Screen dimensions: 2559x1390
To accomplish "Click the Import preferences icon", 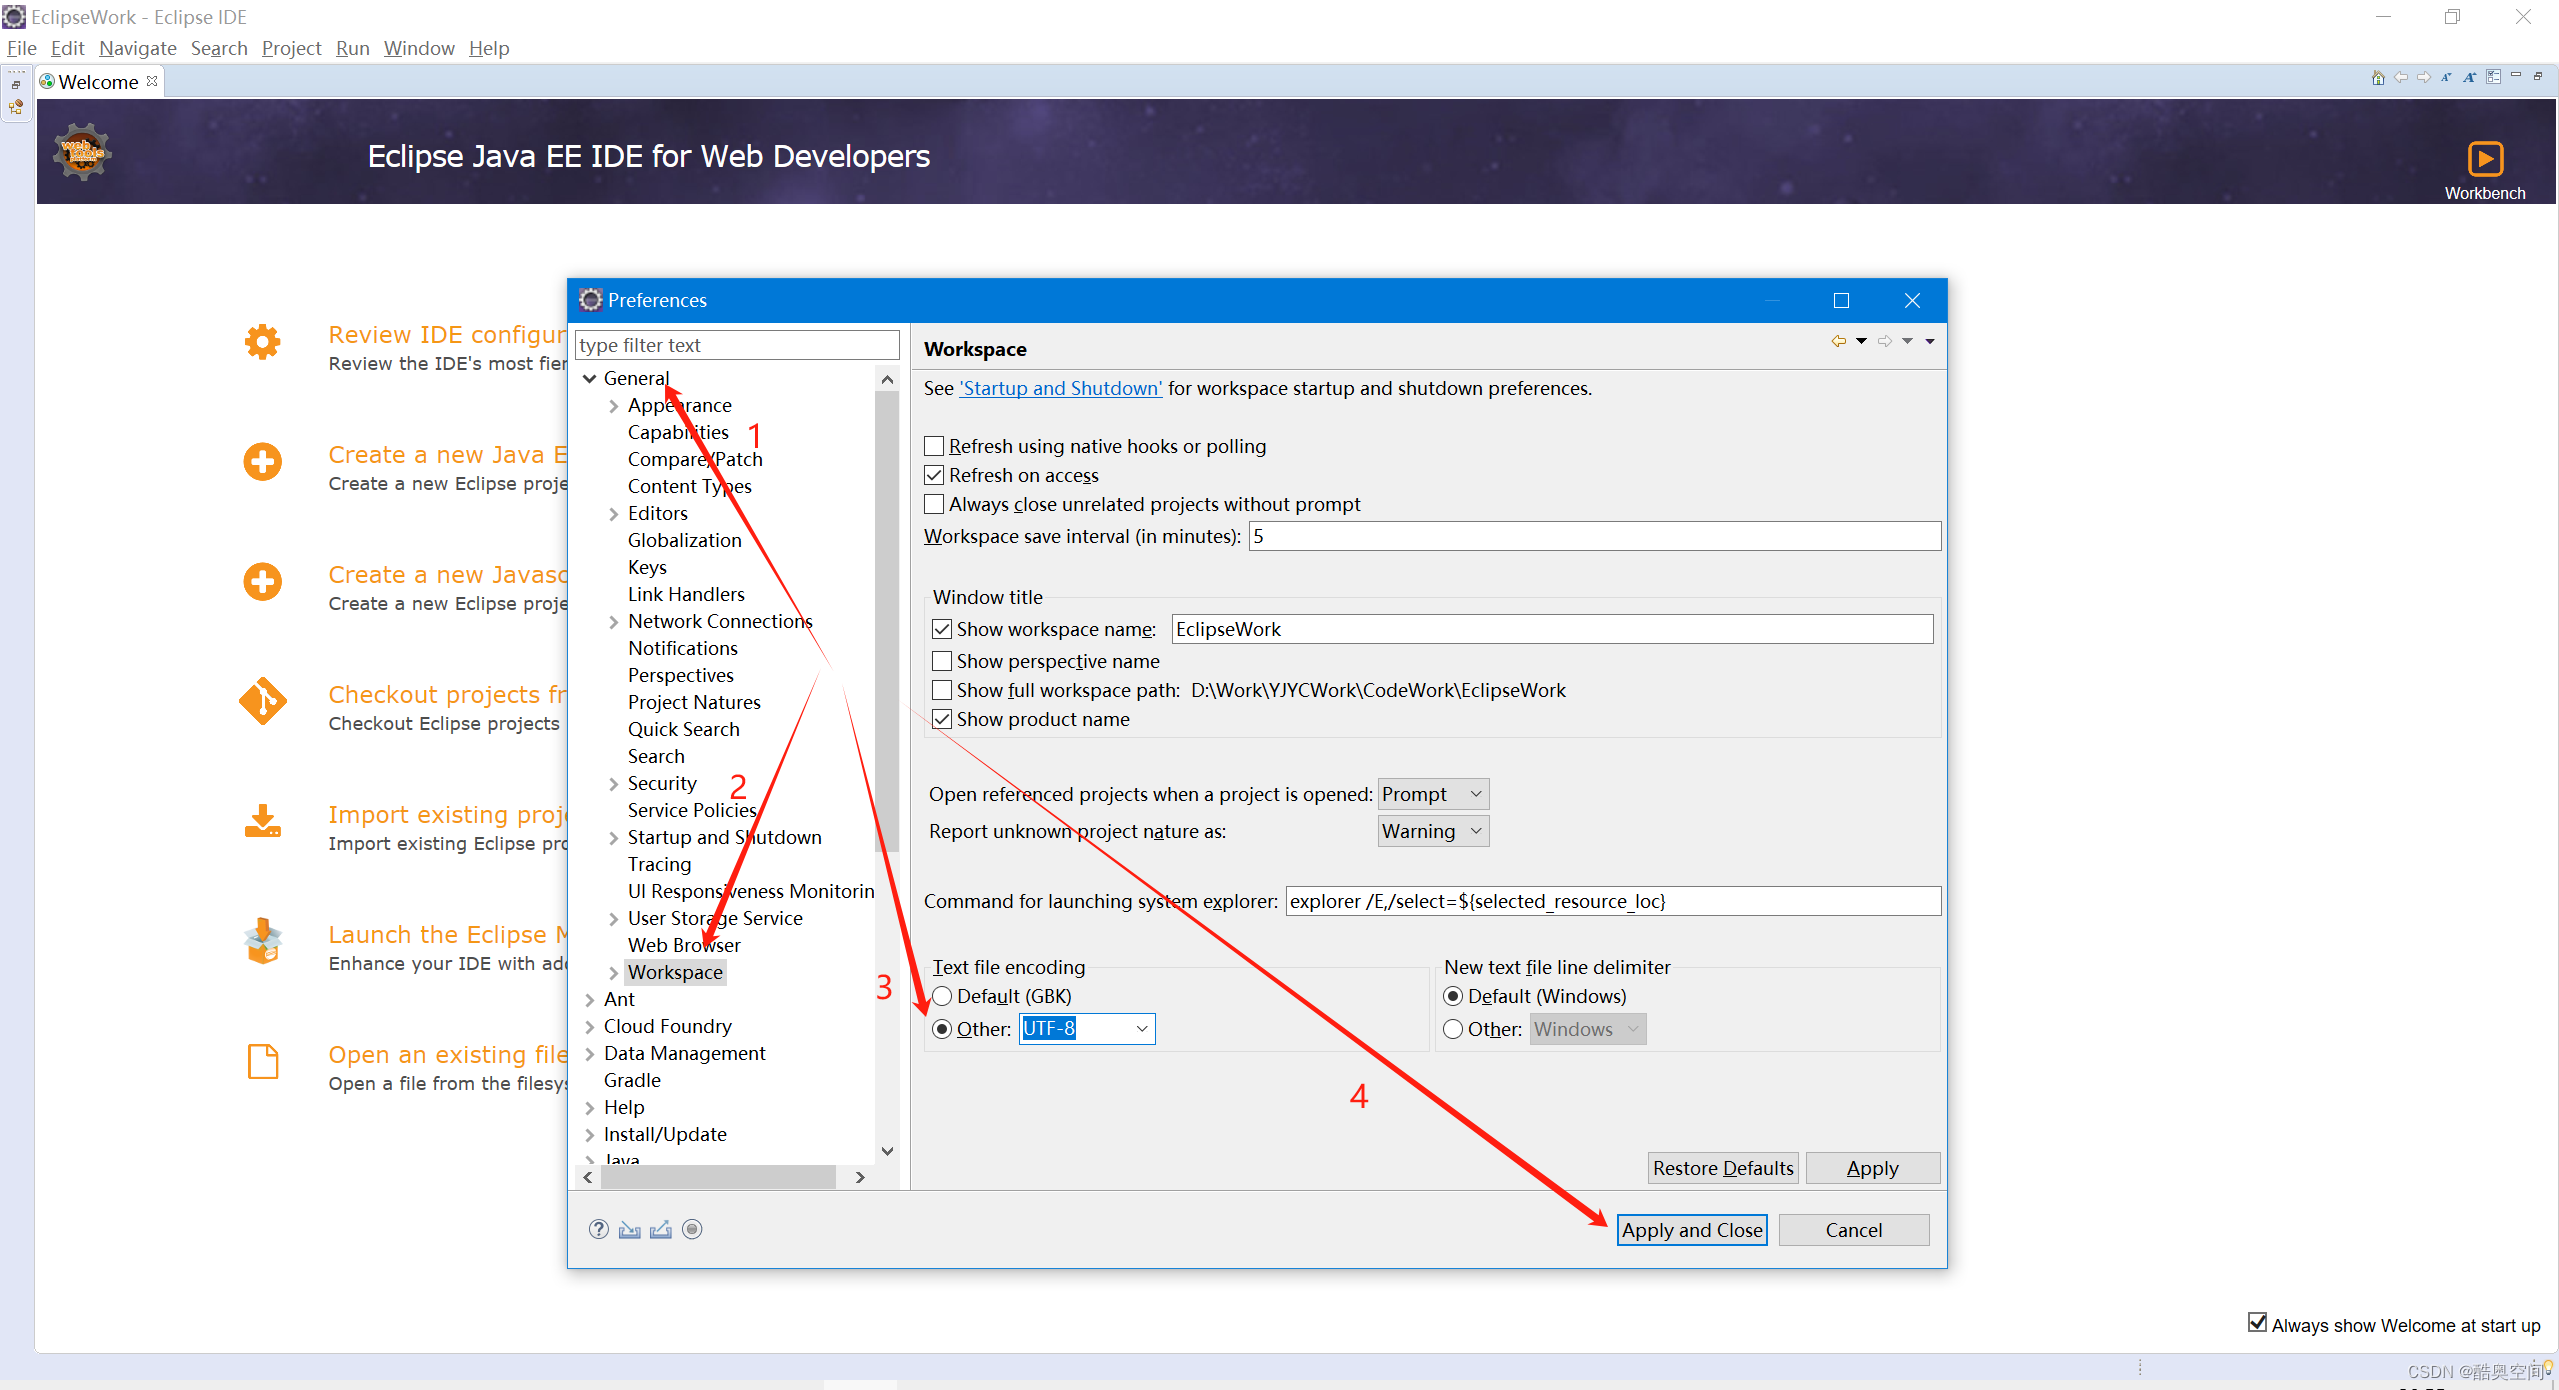I will 629,1229.
